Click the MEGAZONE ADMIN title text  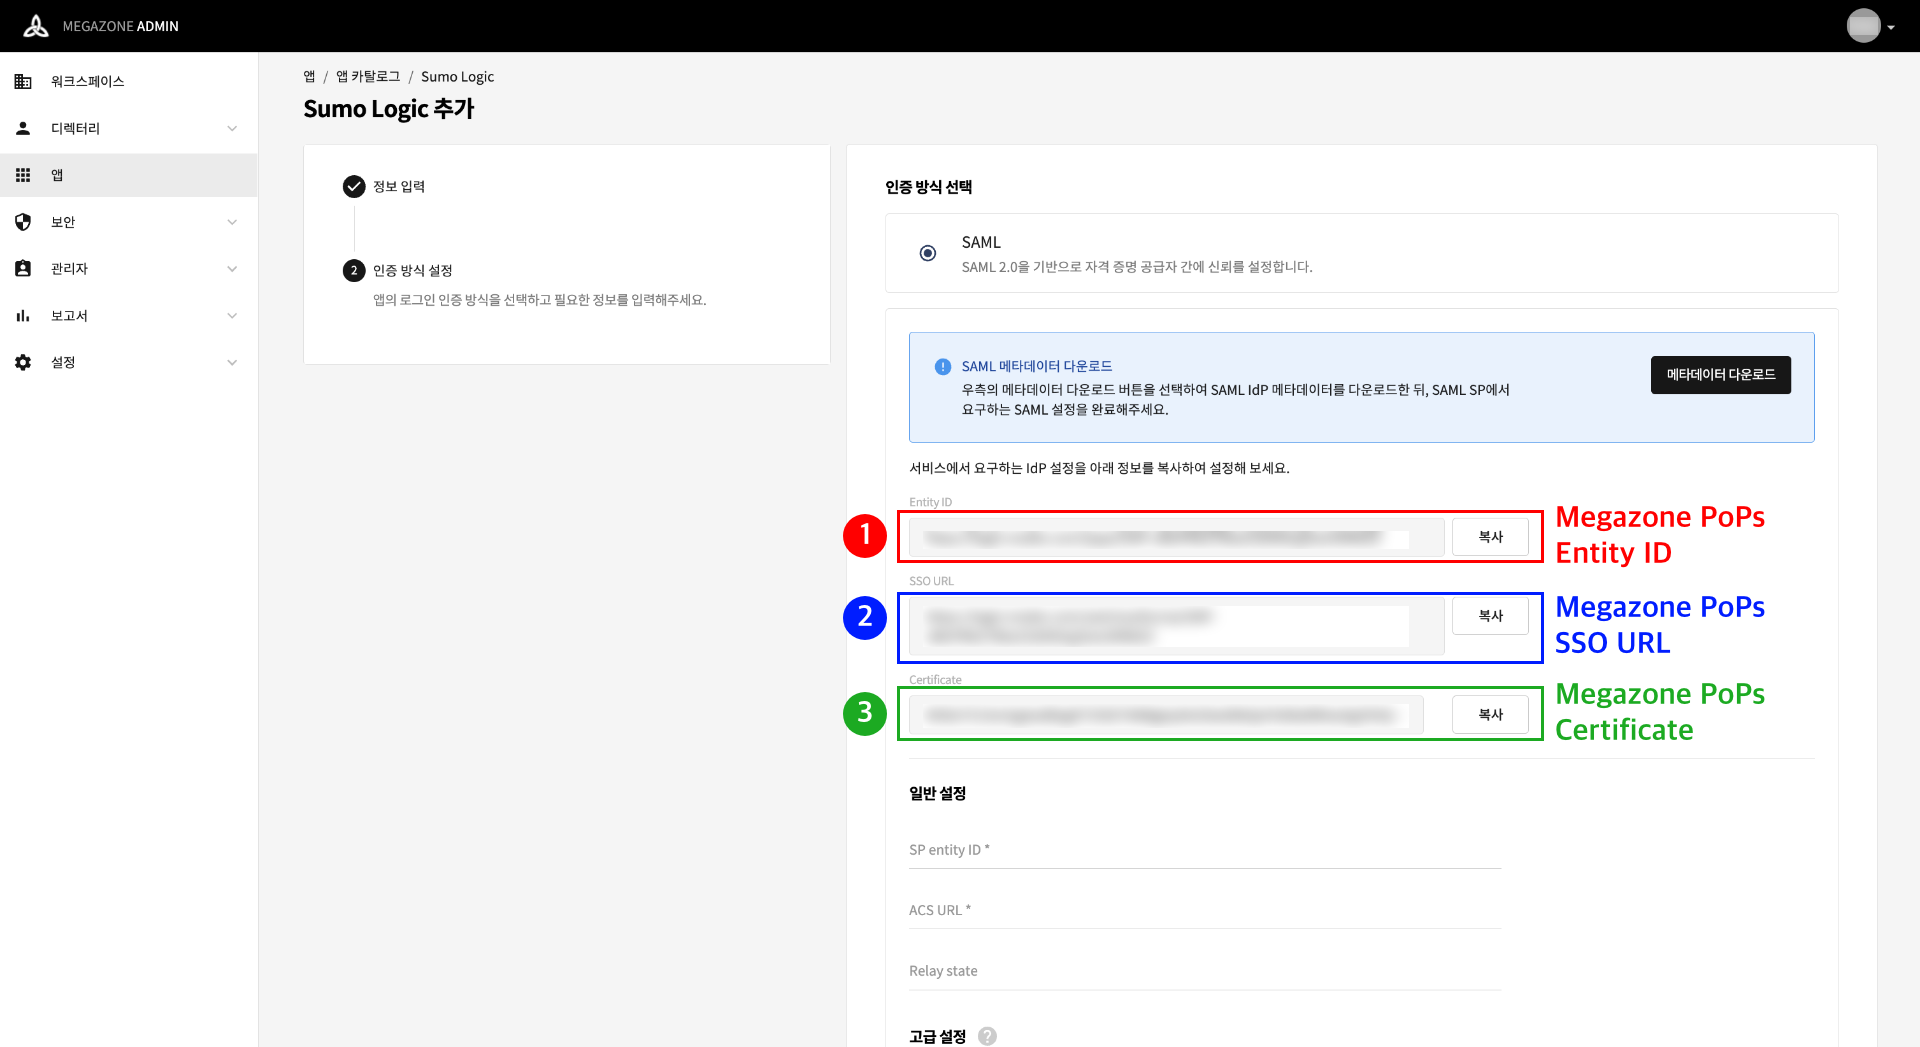120,26
